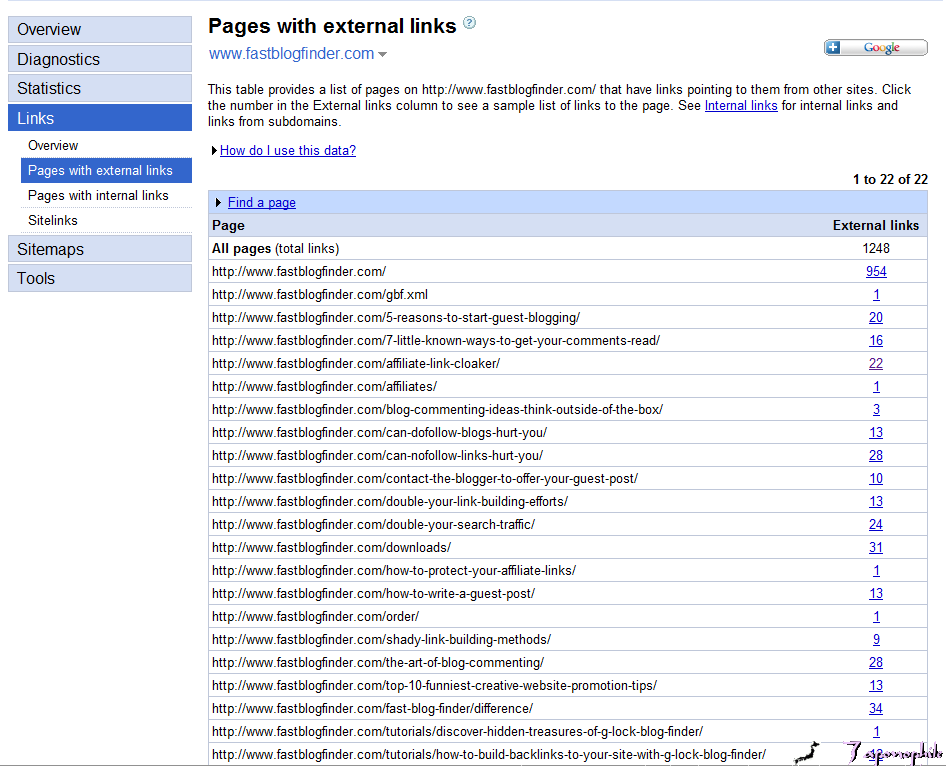Click link count for discover-hidden-treasures tutorial
The height and width of the screenshot is (766, 946).
coord(876,732)
